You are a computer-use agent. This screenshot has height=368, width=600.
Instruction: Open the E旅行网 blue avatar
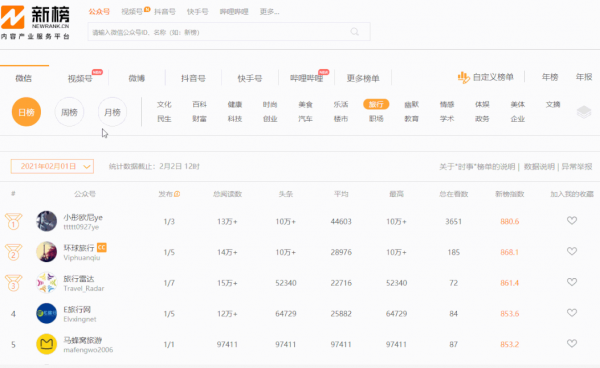click(x=47, y=313)
